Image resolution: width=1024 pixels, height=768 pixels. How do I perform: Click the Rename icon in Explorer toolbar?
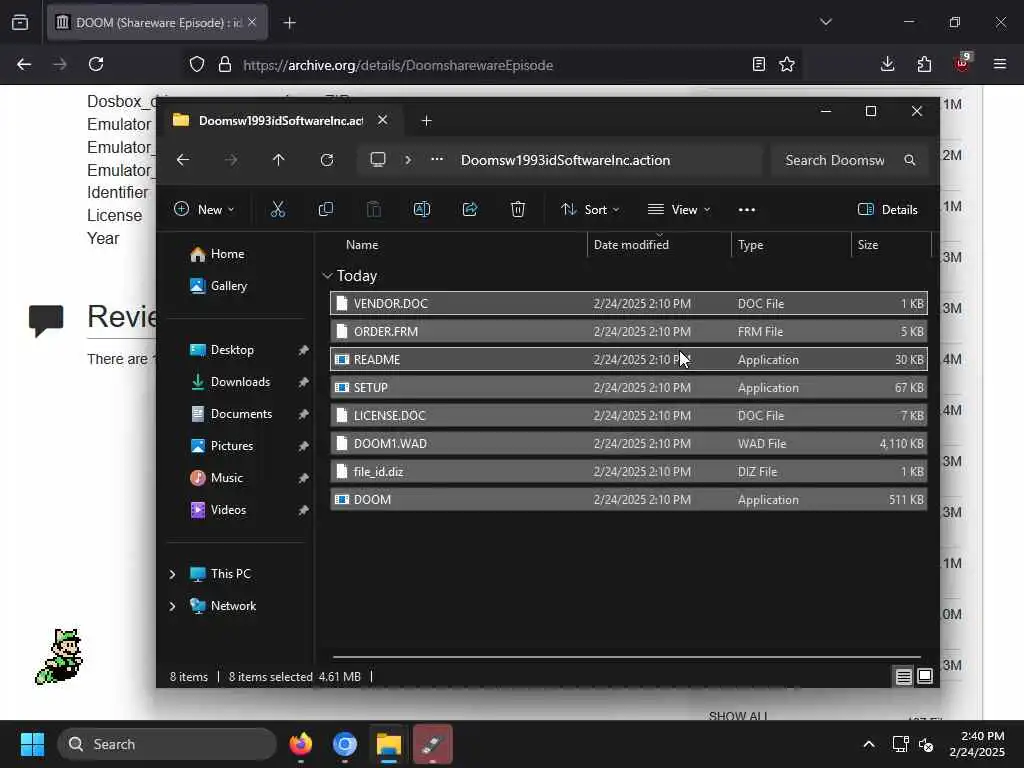(422, 209)
